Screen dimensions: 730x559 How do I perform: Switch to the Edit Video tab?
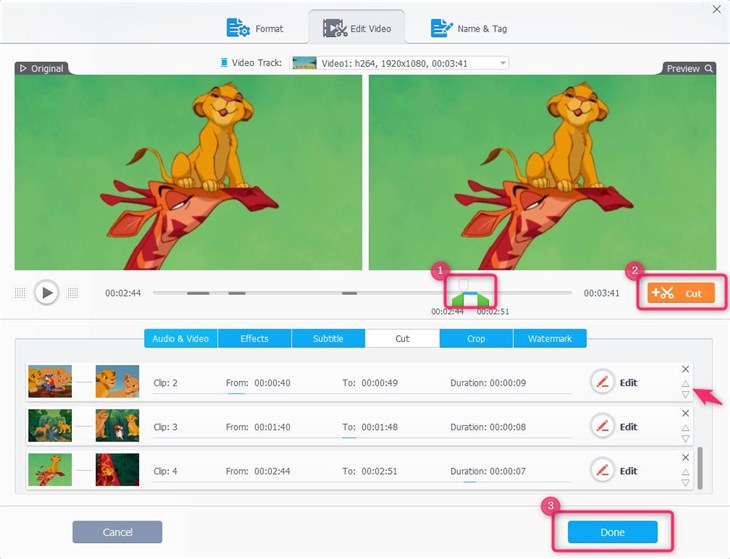[357, 28]
